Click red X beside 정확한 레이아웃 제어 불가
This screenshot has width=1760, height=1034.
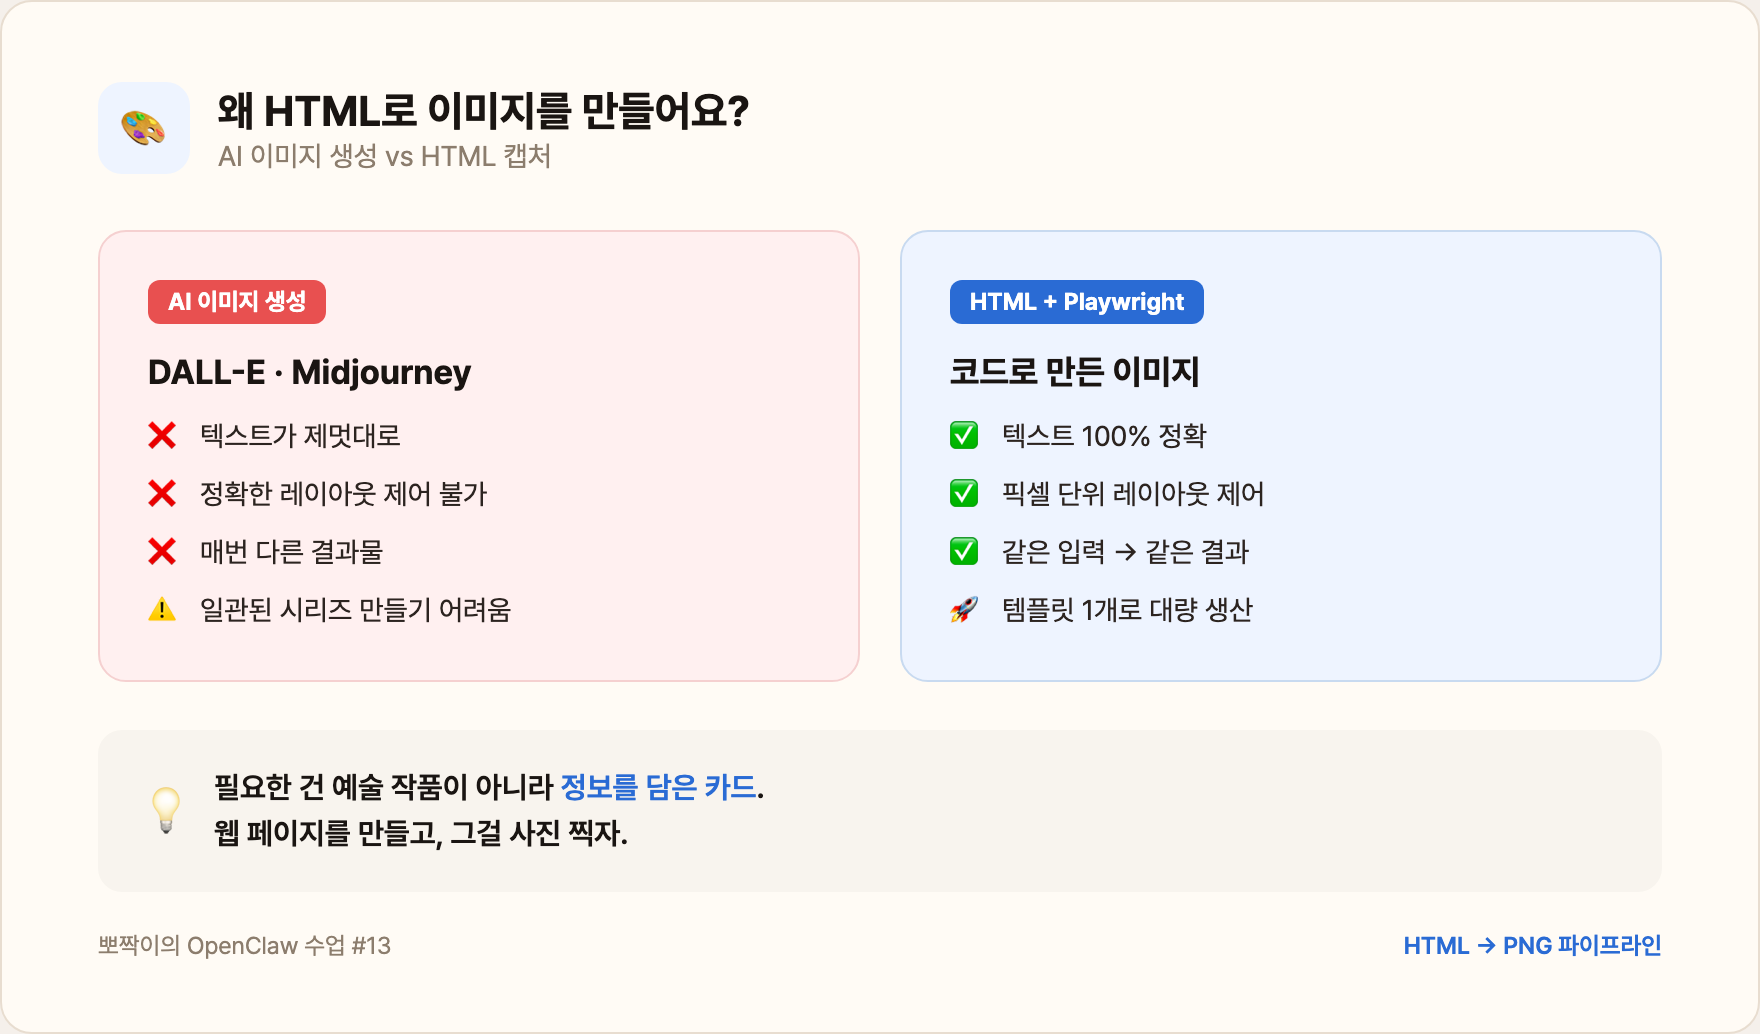point(162,494)
